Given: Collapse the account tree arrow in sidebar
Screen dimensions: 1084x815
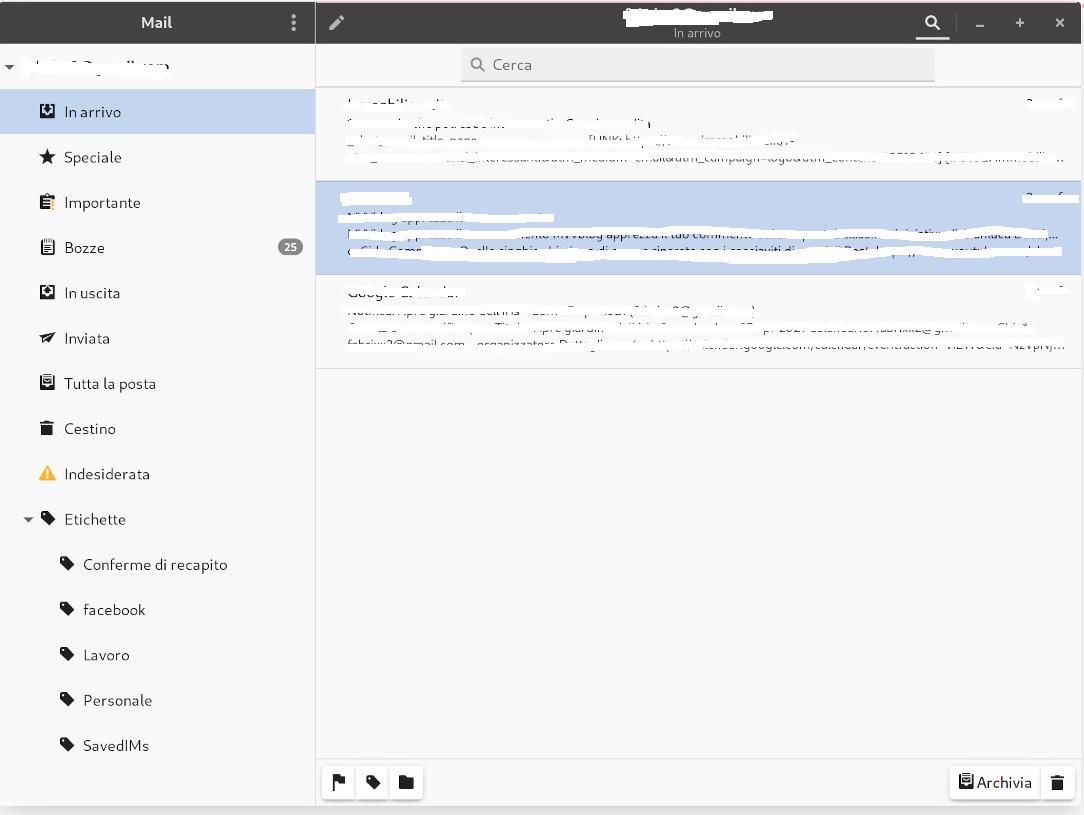Looking at the screenshot, I should 10,67.
